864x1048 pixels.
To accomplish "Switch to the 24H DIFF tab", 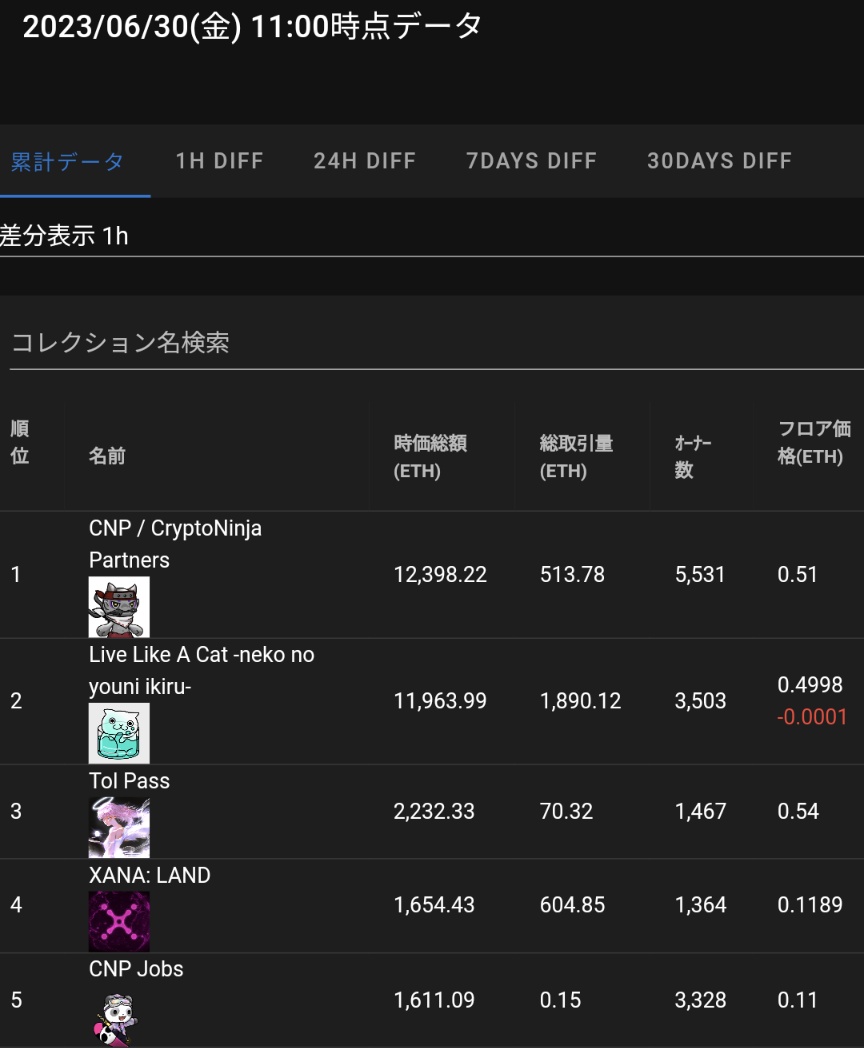I will point(365,161).
